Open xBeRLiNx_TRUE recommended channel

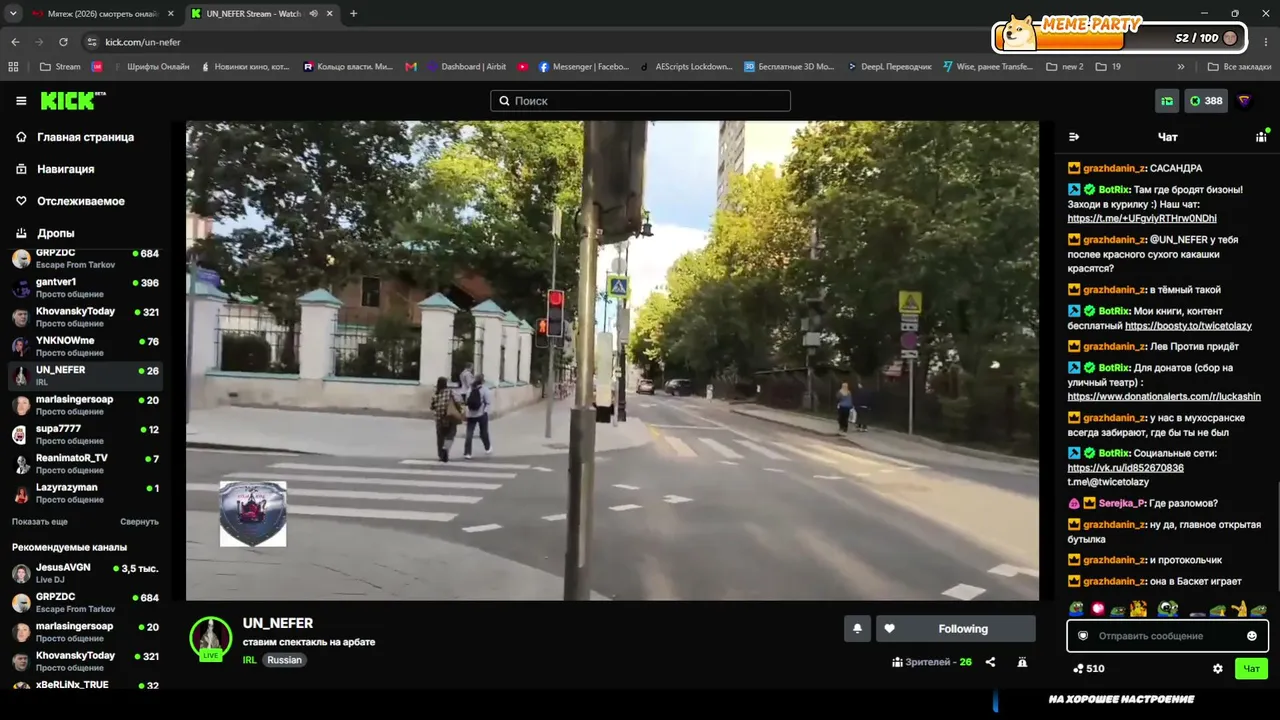85,685
